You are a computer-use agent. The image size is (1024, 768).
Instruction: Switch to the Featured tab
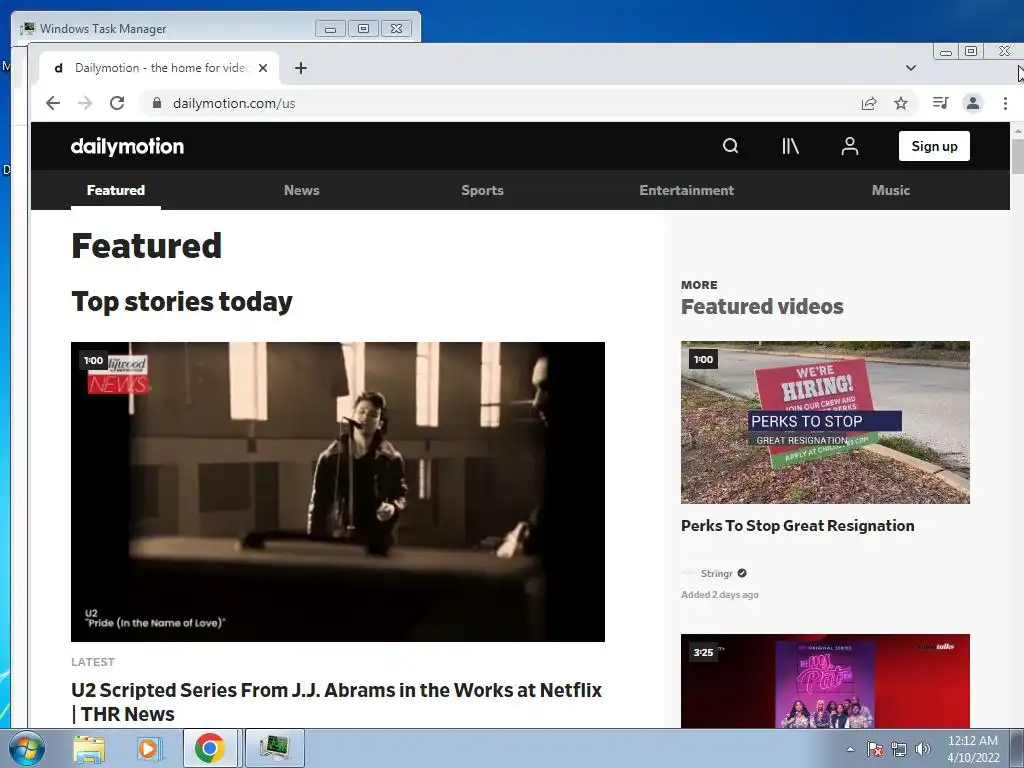click(x=116, y=190)
